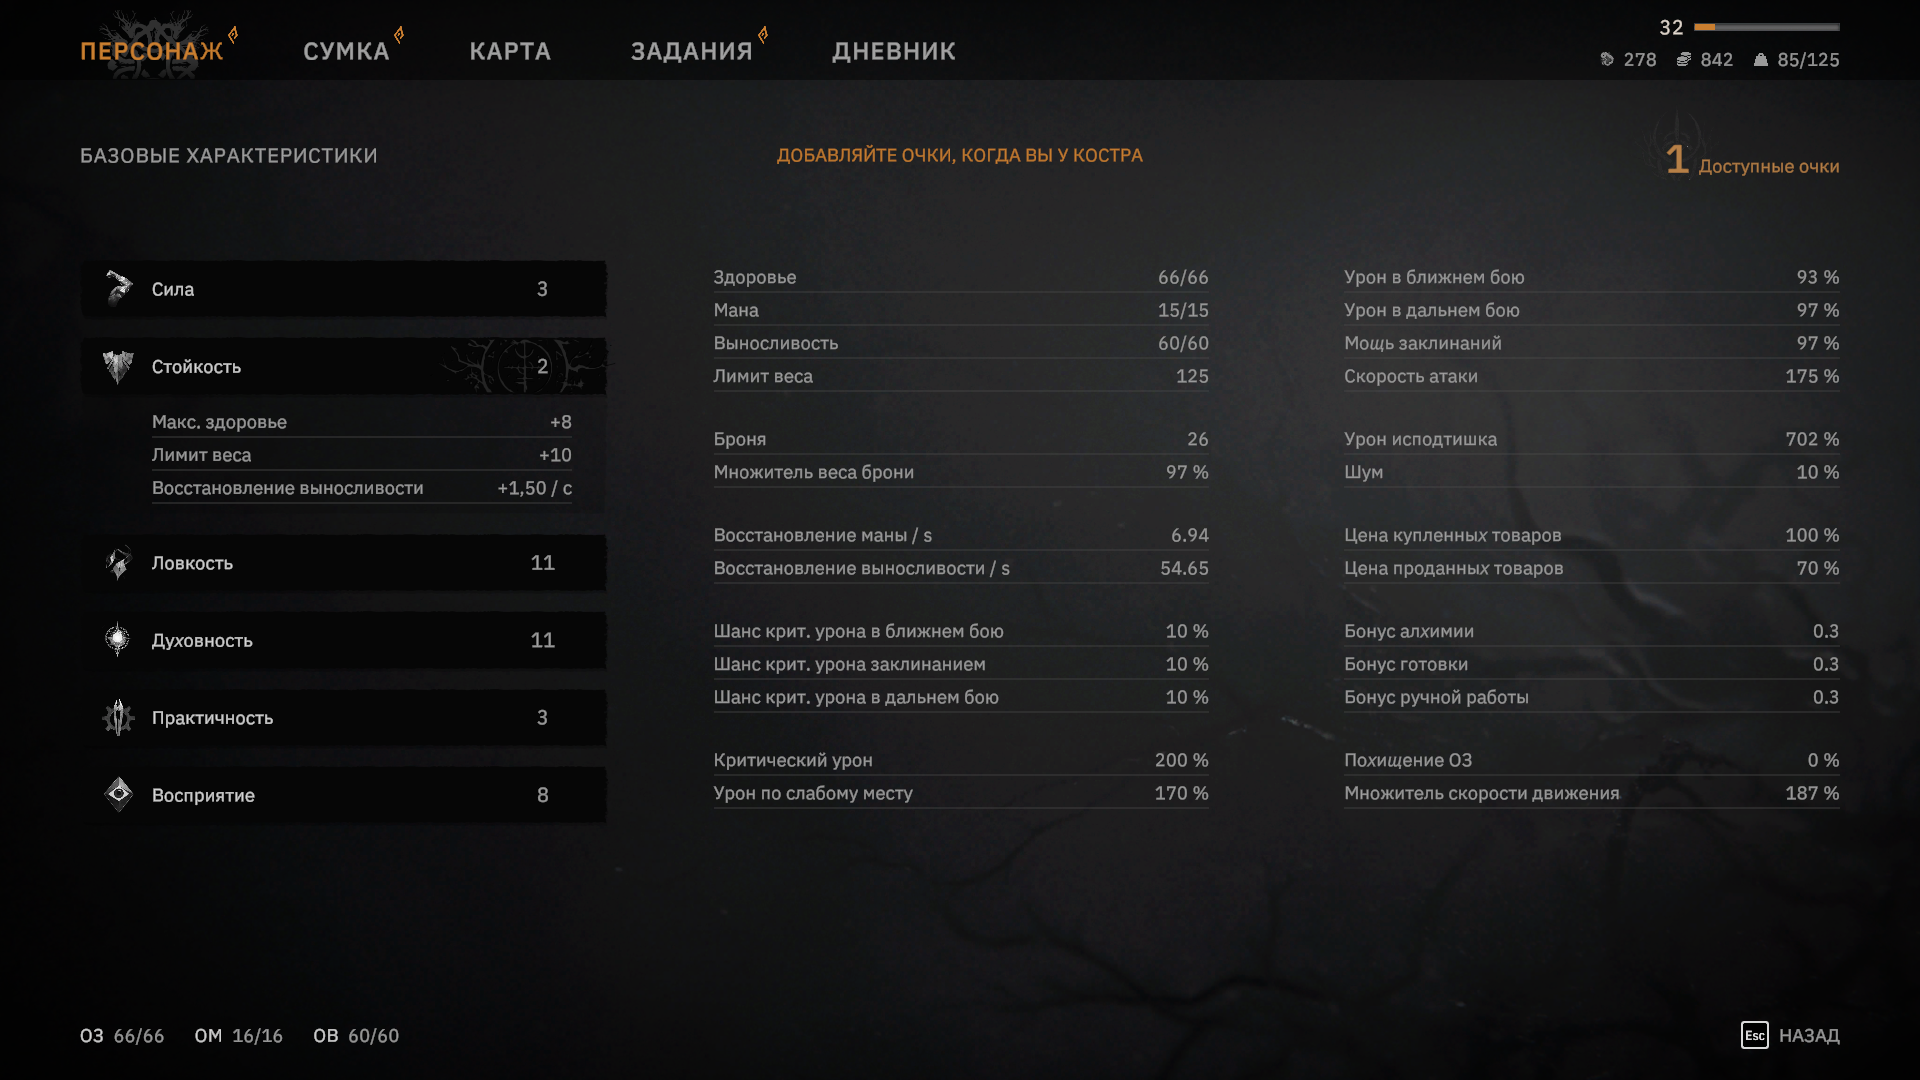1920x1080 pixels.
Task: Click the Цена проданных товаров row
Action: click(x=1592, y=568)
